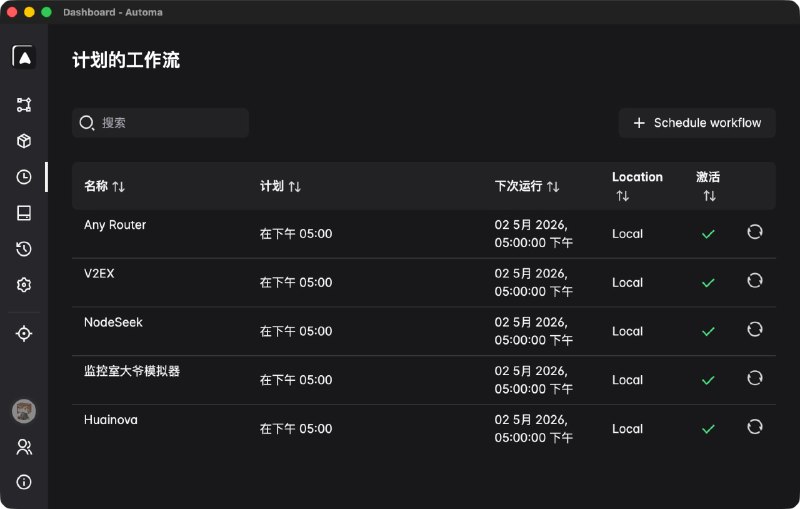
Task: Refresh the Any Router schedule
Action: pyautogui.click(x=755, y=232)
